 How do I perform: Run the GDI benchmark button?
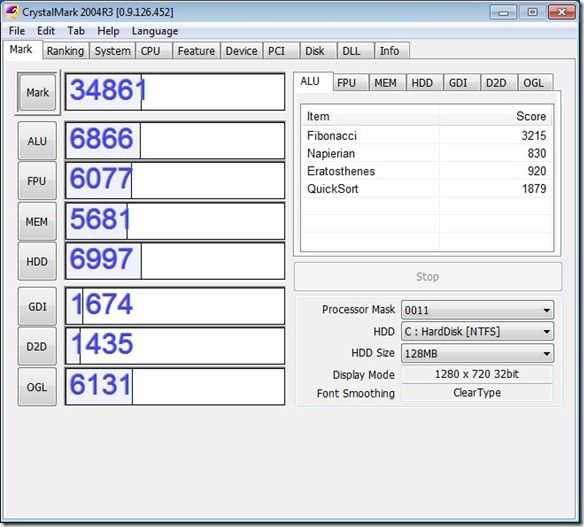click(x=37, y=307)
